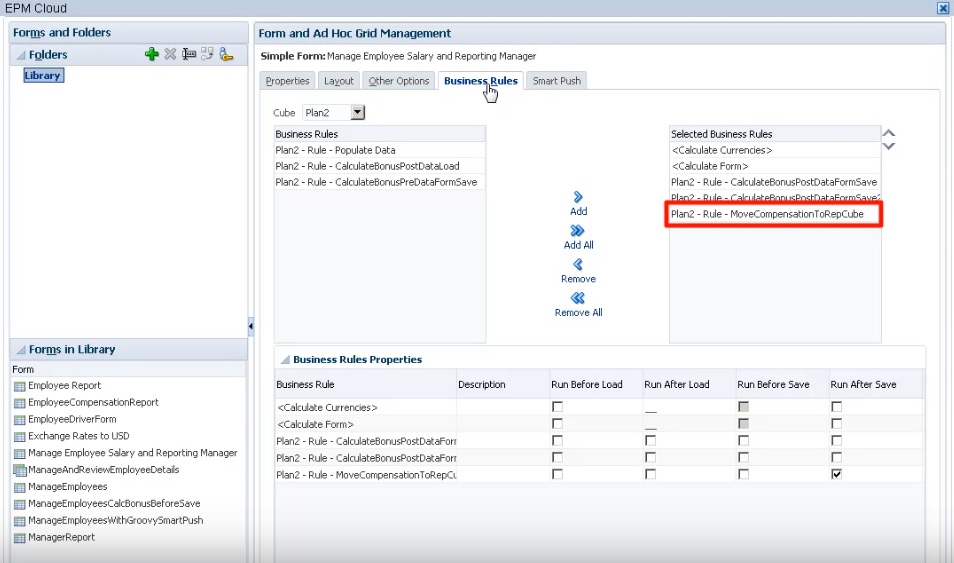Click the Remove All double-arrow icon
The height and width of the screenshot is (563, 954).
pyautogui.click(x=577, y=298)
